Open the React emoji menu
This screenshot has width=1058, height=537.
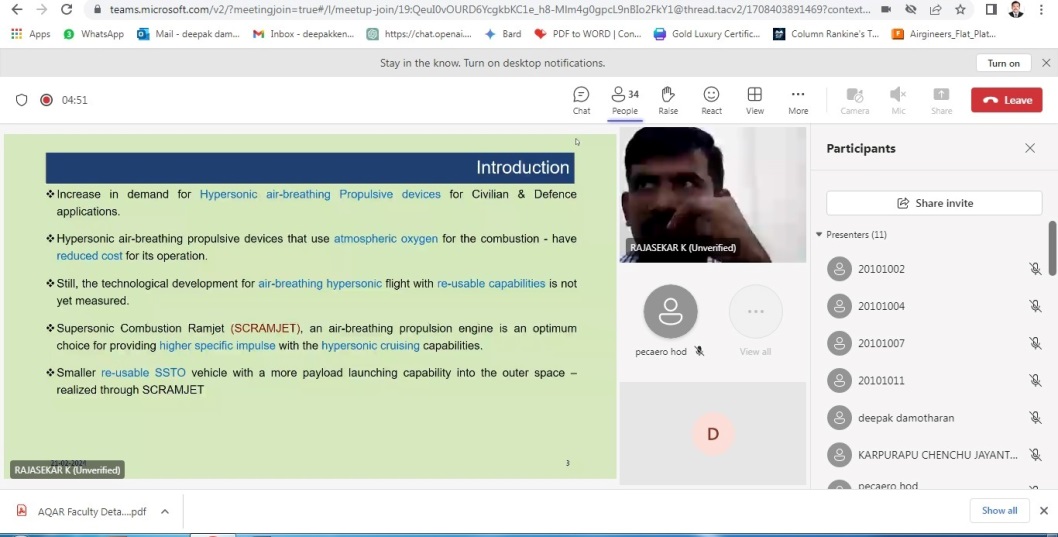point(711,99)
